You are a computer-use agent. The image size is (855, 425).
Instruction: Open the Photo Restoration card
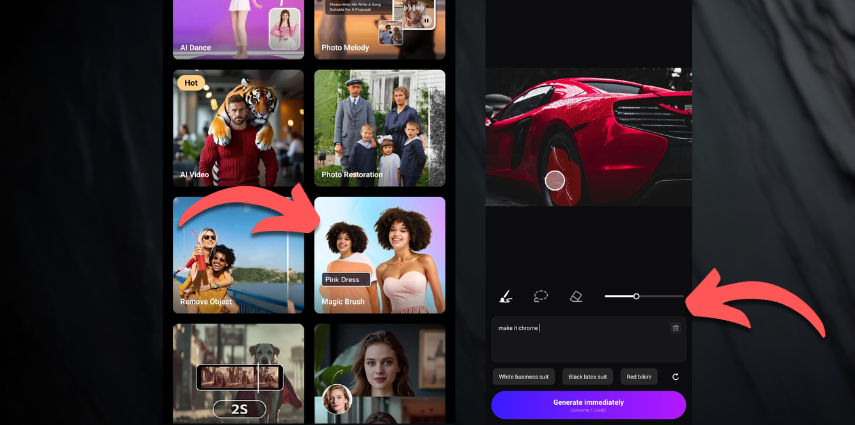pos(380,128)
